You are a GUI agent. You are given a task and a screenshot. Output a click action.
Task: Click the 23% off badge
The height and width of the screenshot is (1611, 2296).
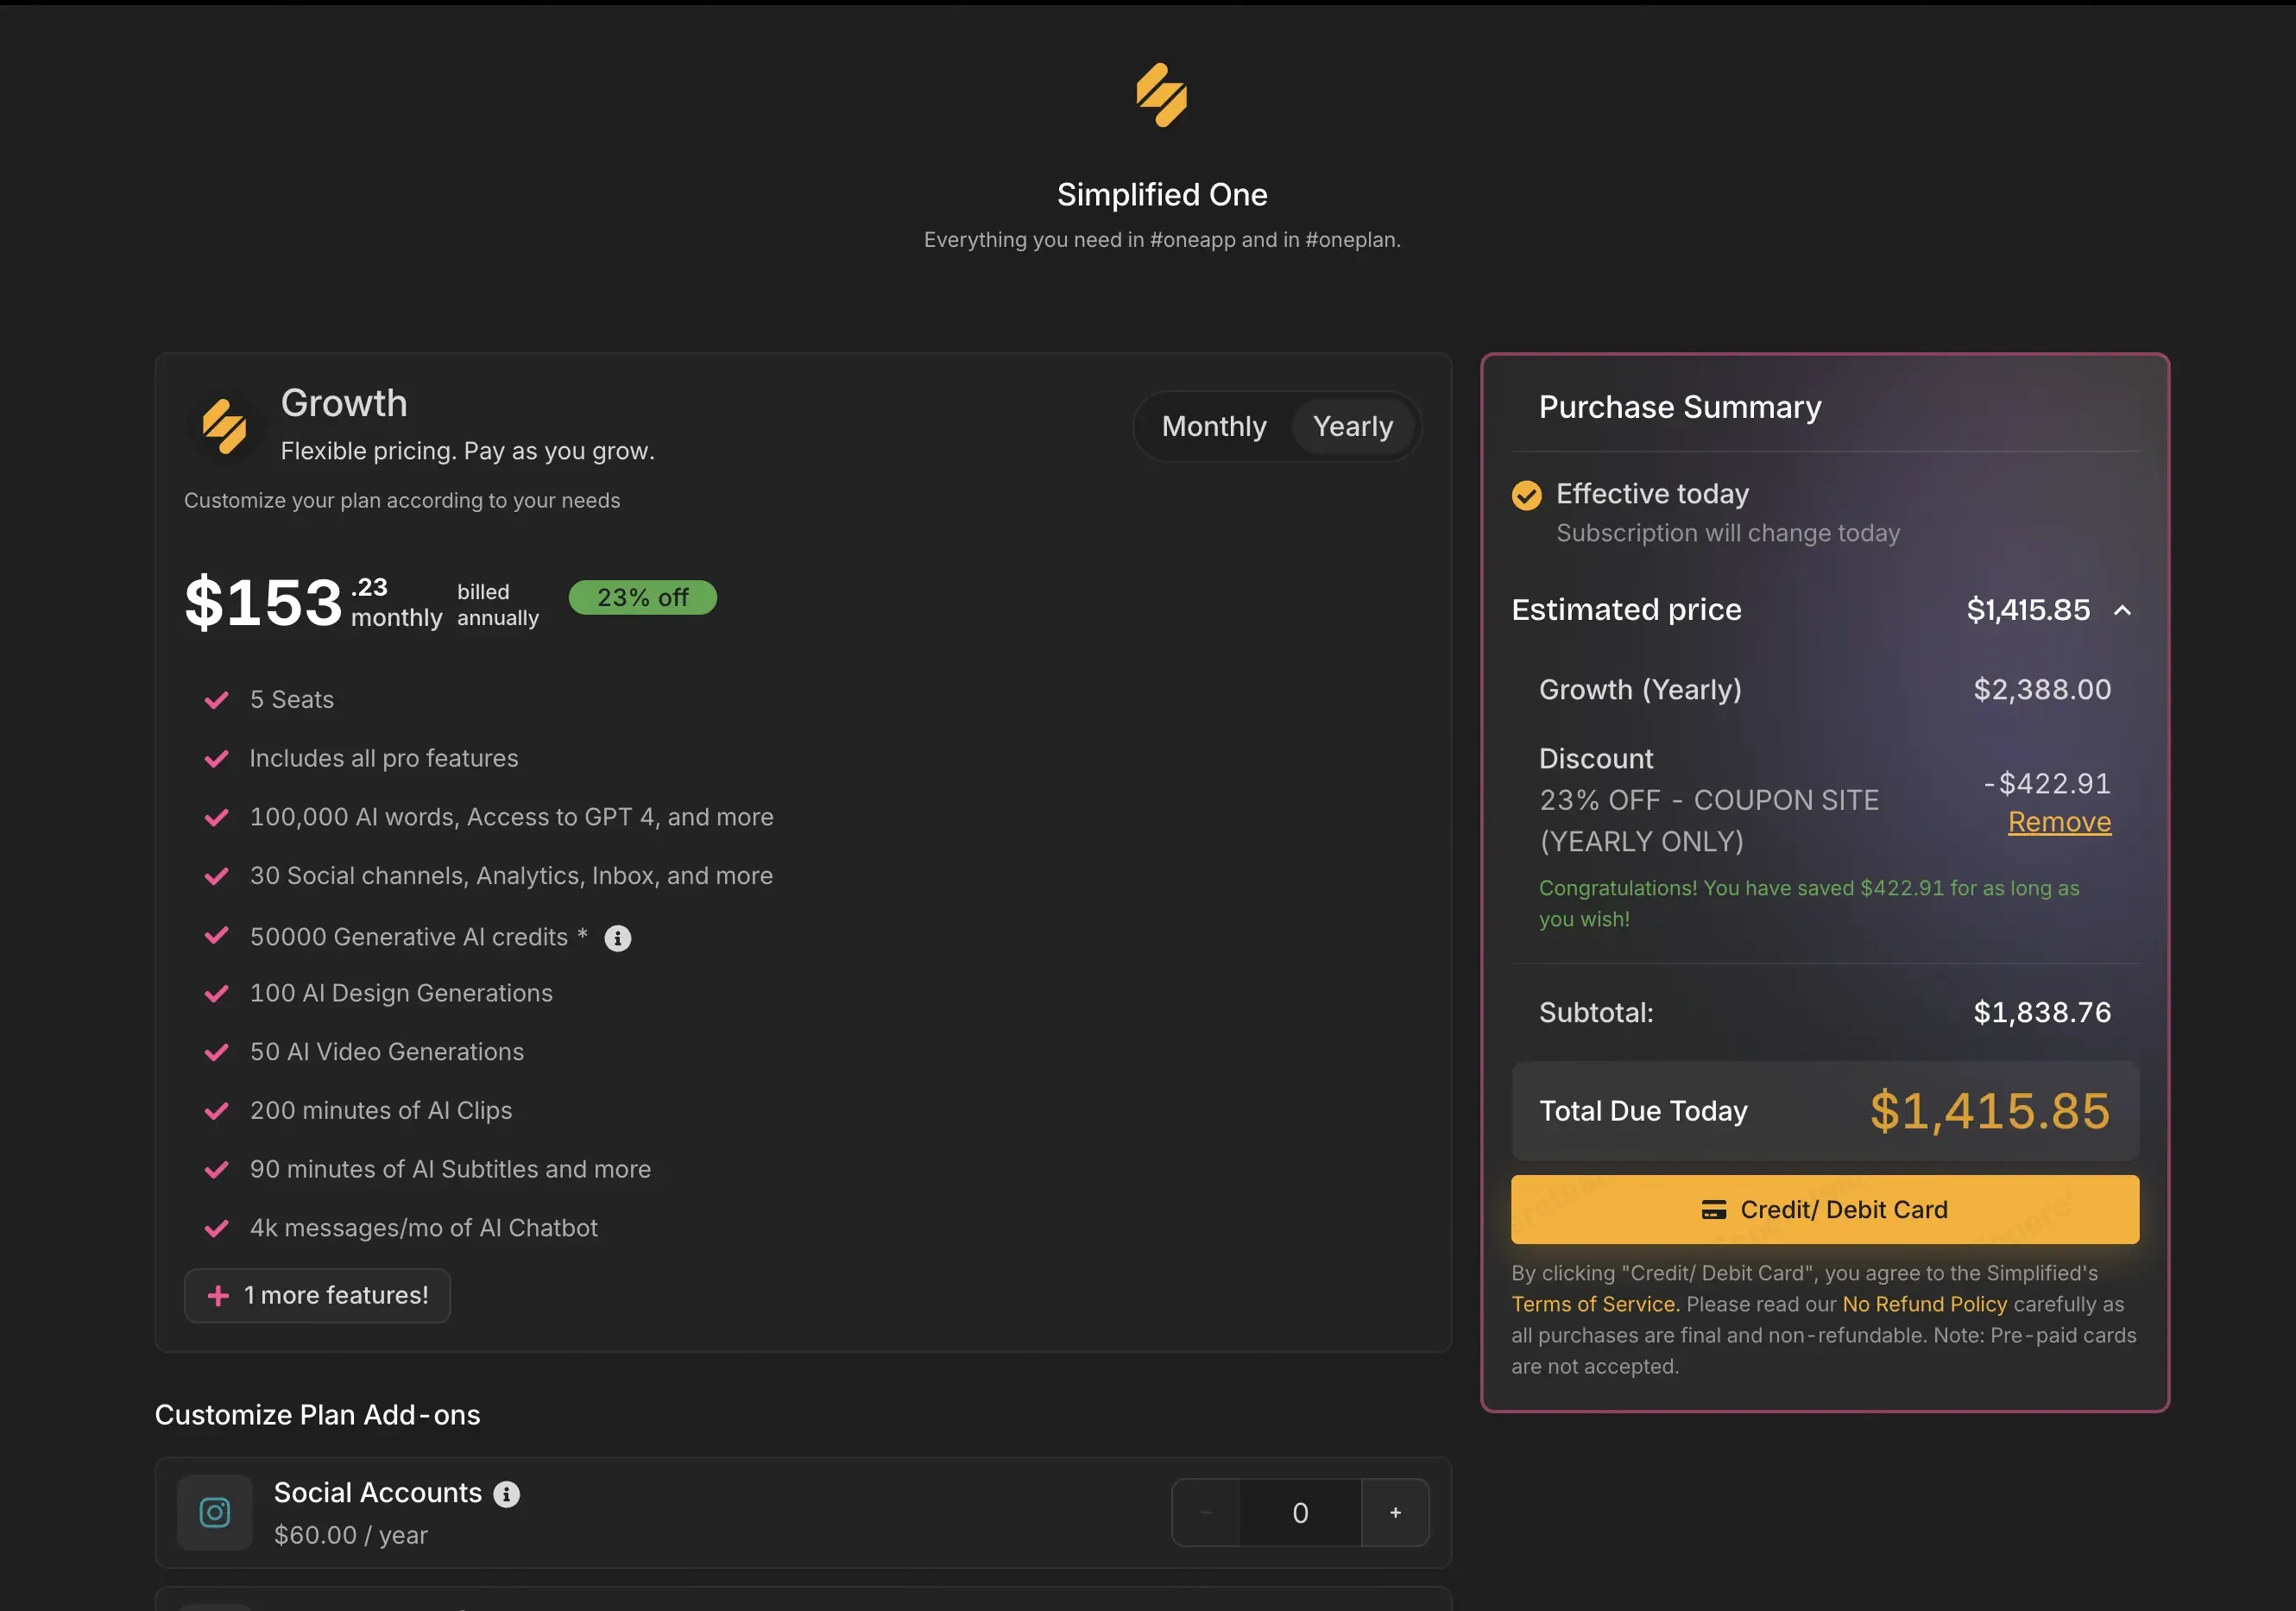[642, 598]
